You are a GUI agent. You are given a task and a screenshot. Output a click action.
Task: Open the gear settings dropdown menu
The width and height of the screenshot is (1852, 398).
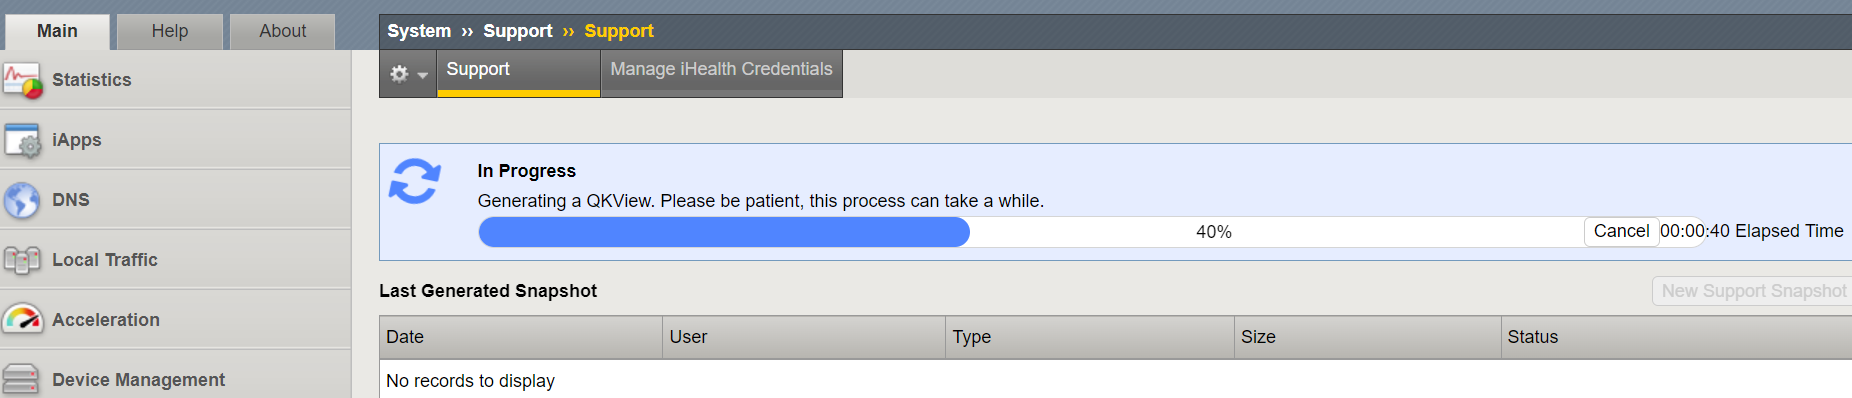pyautogui.click(x=408, y=74)
